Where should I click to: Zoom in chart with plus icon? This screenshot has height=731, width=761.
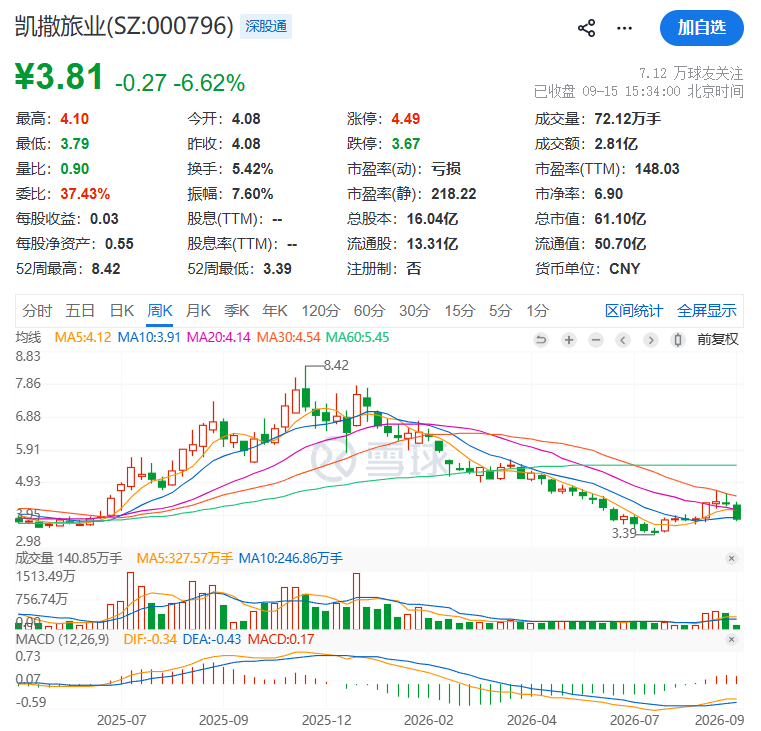point(569,340)
